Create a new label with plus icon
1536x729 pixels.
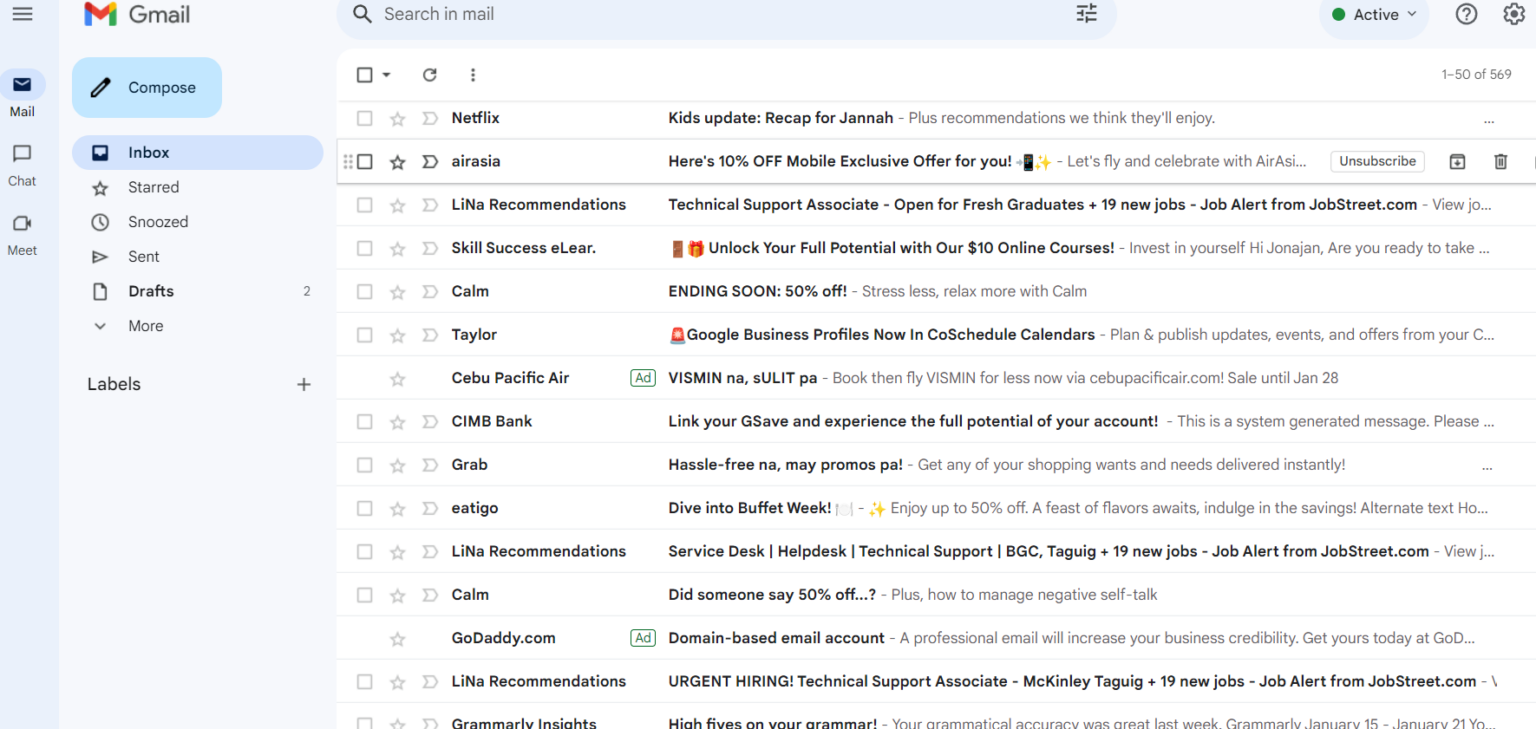[304, 383]
